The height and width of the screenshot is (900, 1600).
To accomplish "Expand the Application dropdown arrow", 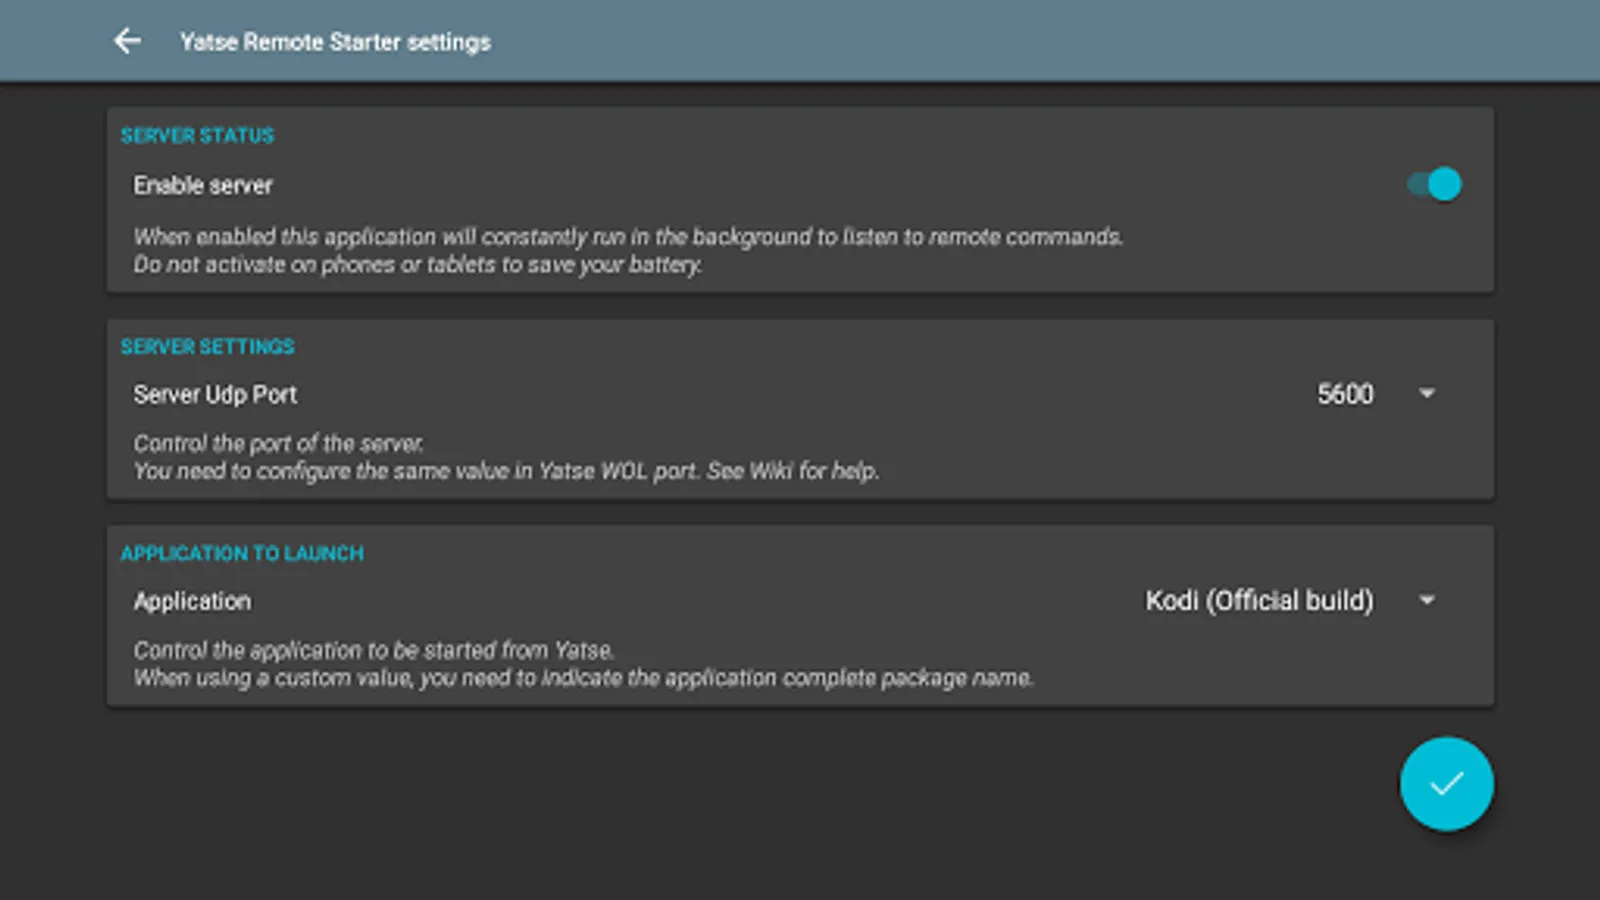I will tap(1427, 601).
